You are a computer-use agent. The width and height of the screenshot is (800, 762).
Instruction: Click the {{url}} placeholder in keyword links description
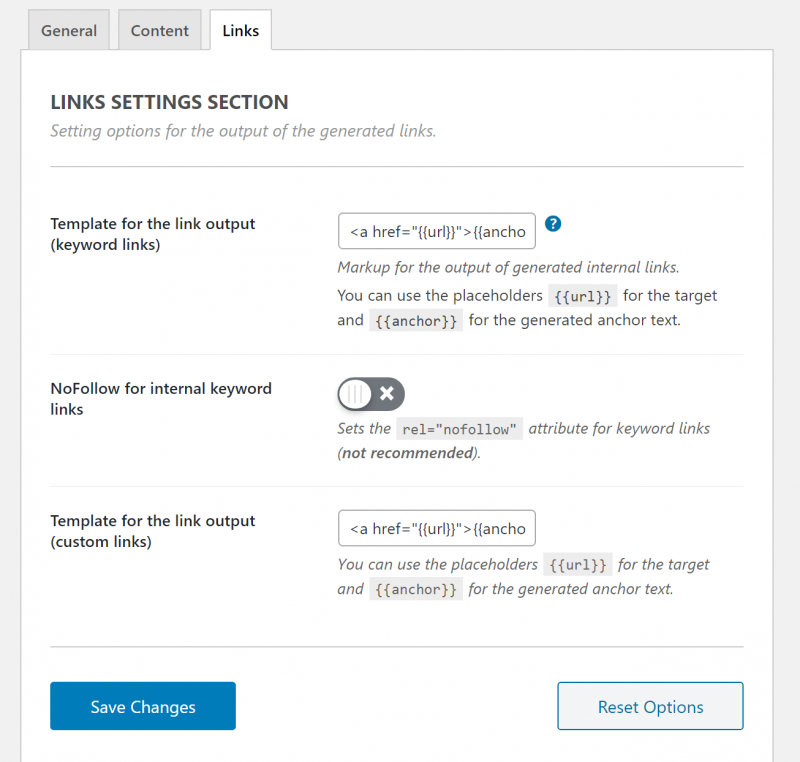(x=583, y=296)
